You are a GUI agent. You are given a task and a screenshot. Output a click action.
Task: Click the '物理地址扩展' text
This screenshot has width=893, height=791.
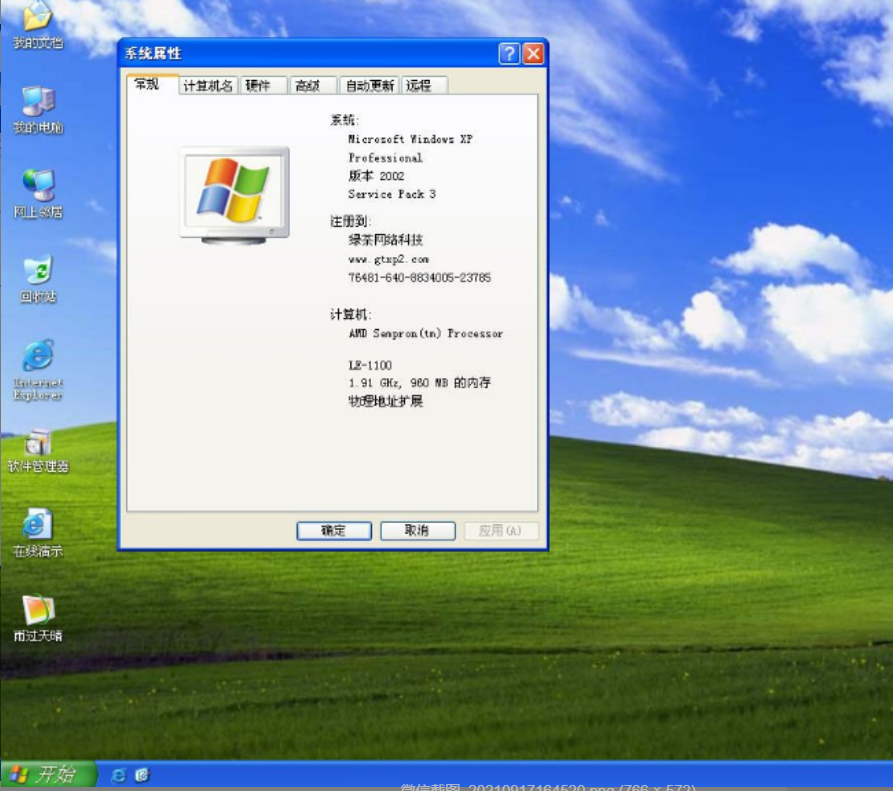point(386,401)
